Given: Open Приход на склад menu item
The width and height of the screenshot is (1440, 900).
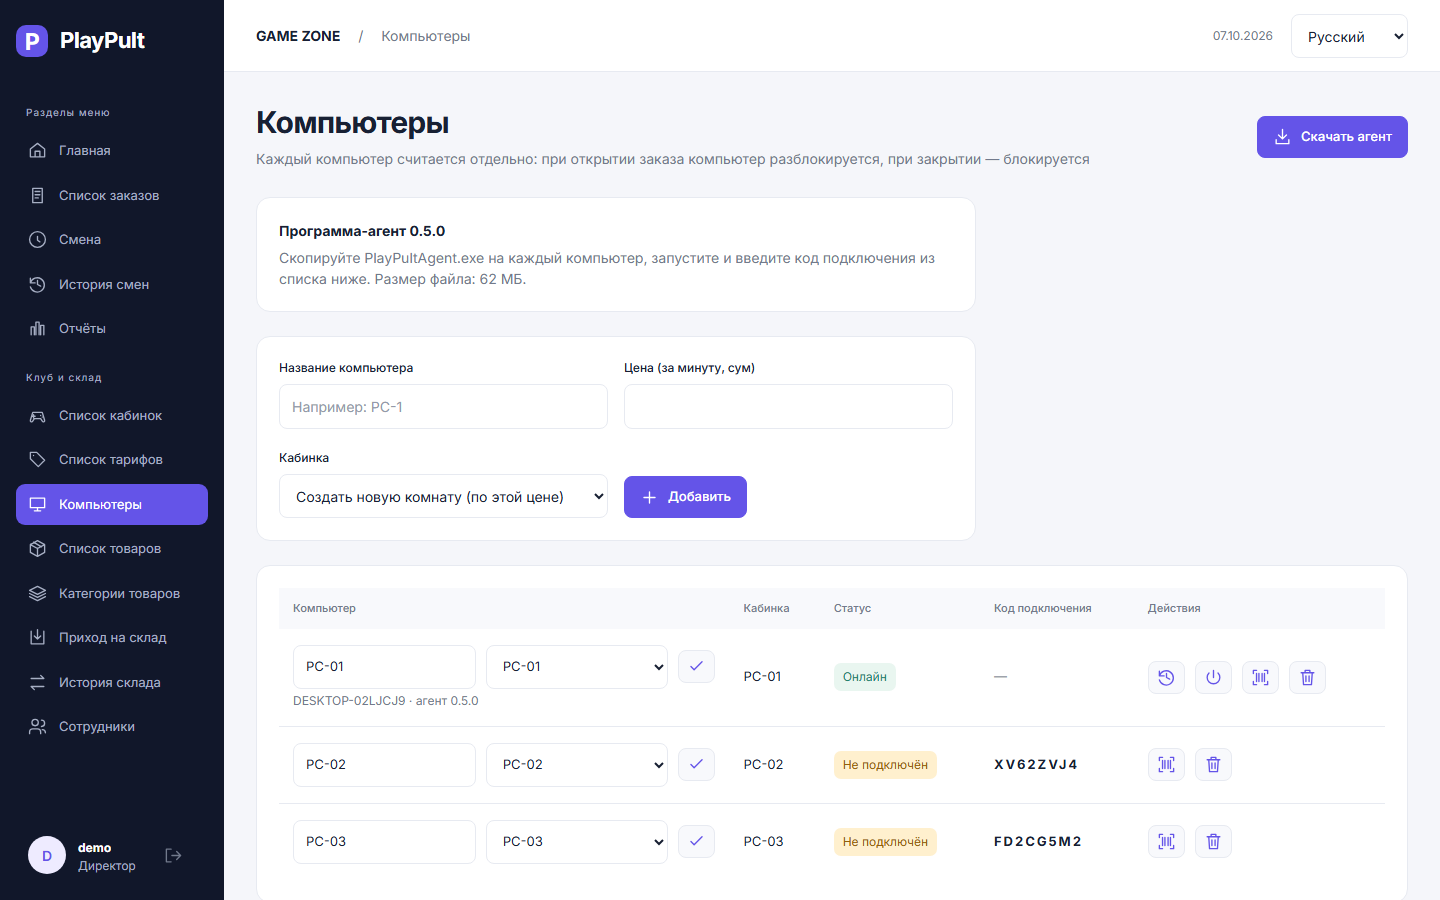Looking at the screenshot, I should (x=112, y=638).
